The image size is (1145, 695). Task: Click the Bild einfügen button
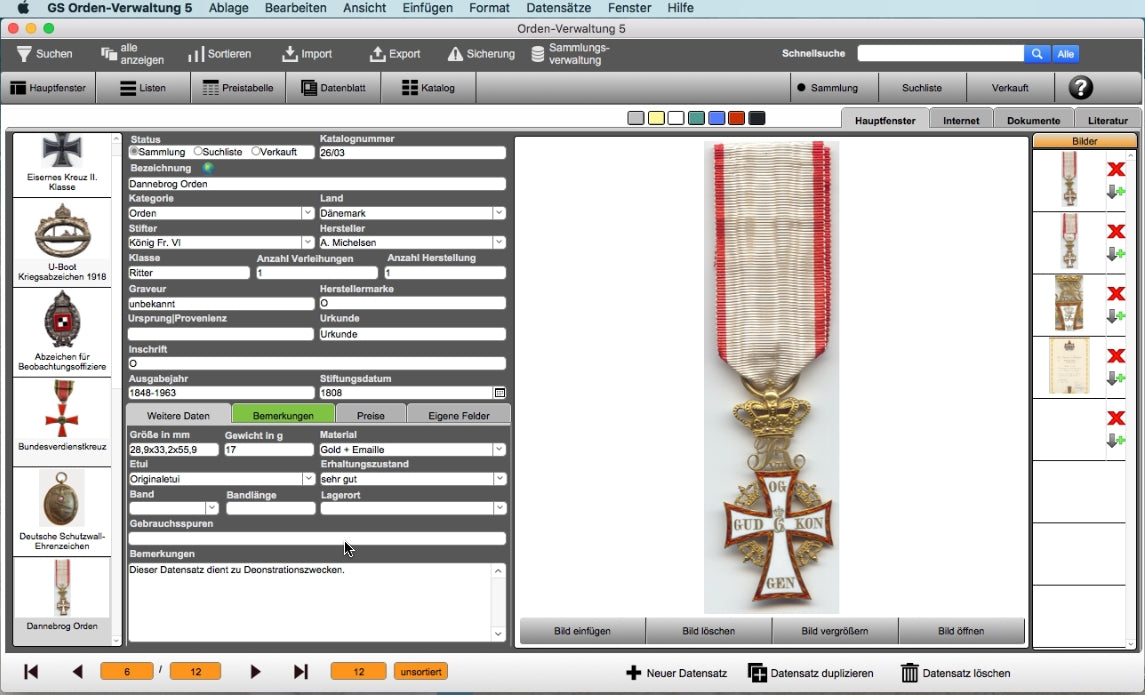[582, 631]
